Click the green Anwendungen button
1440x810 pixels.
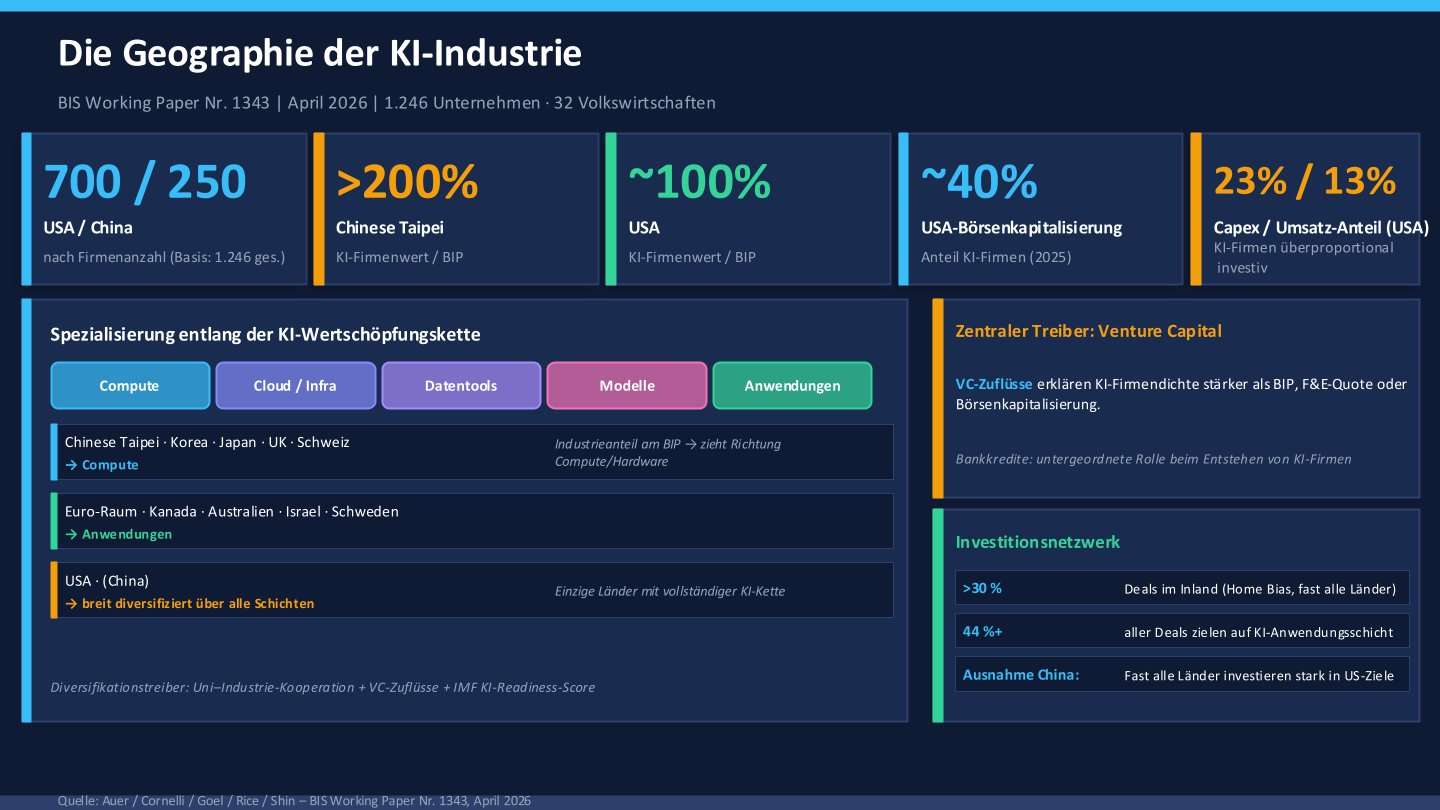tap(792, 386)
